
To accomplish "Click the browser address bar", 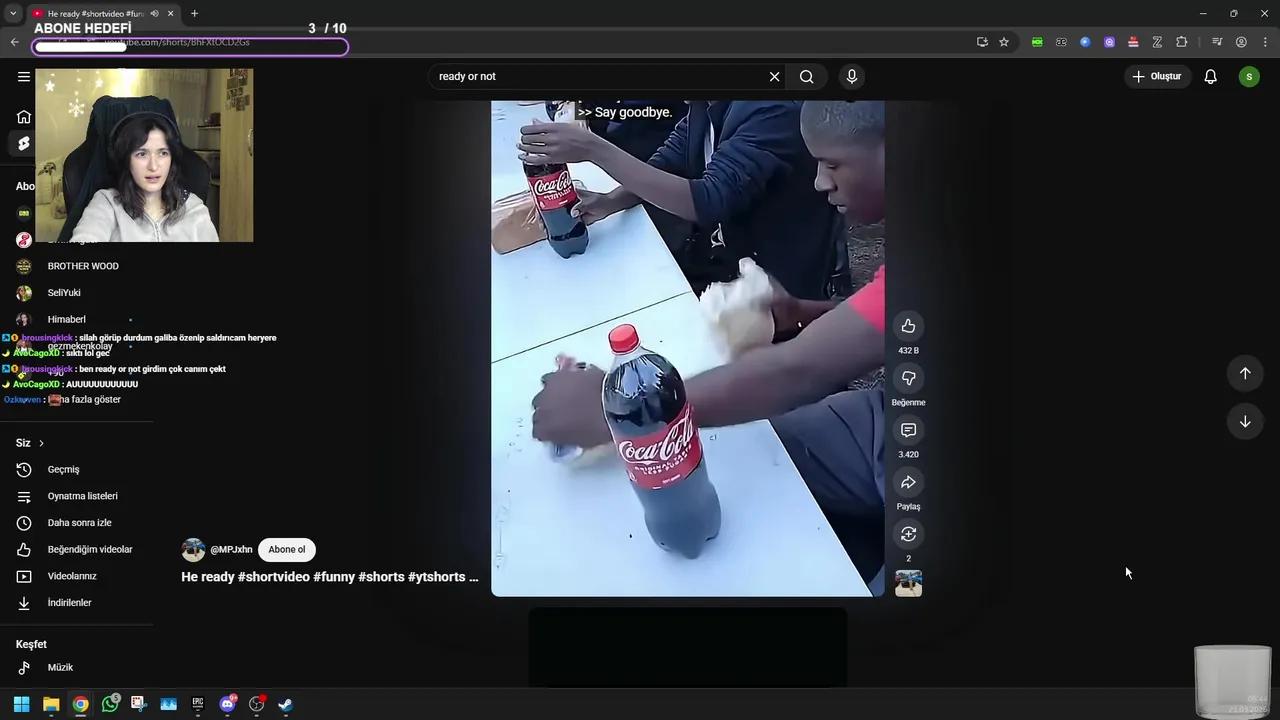I will click(x=500, y=42).
